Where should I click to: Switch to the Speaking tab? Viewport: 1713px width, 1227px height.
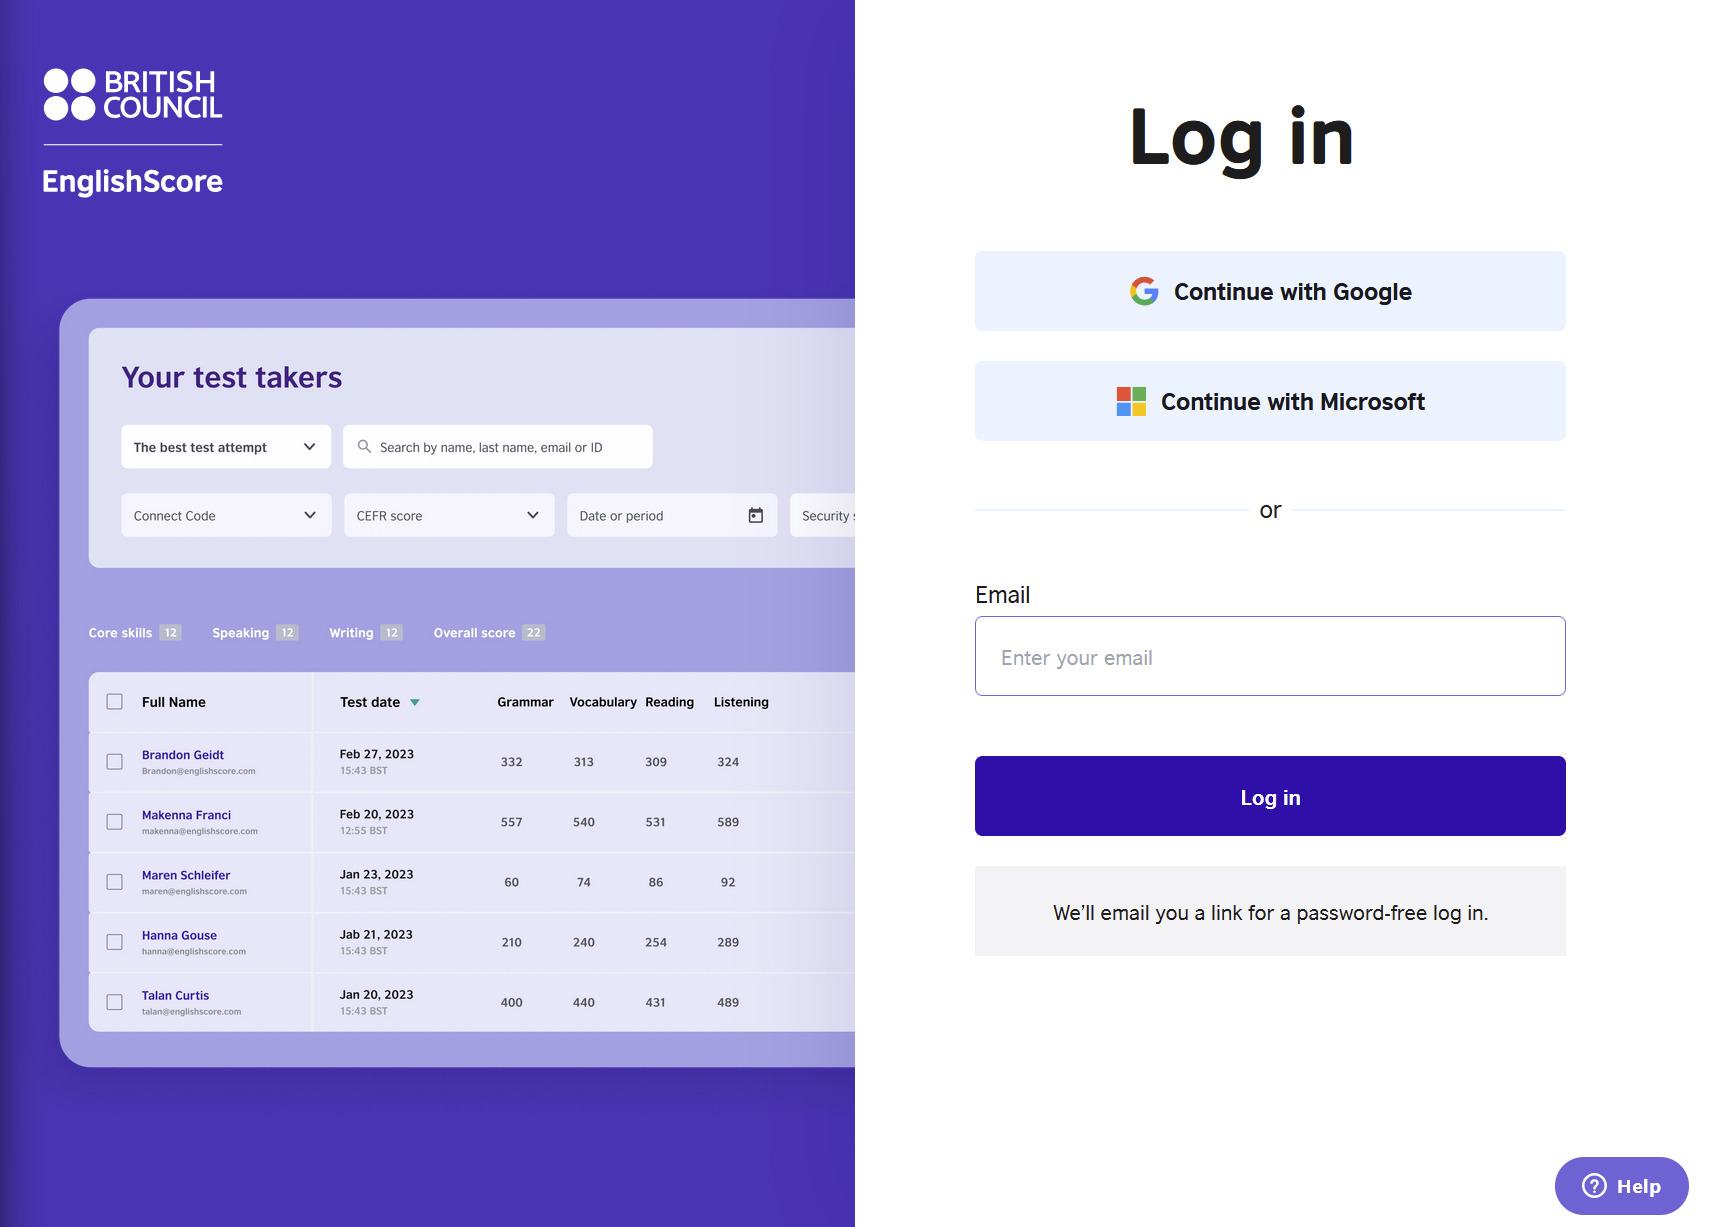(255, 633)
